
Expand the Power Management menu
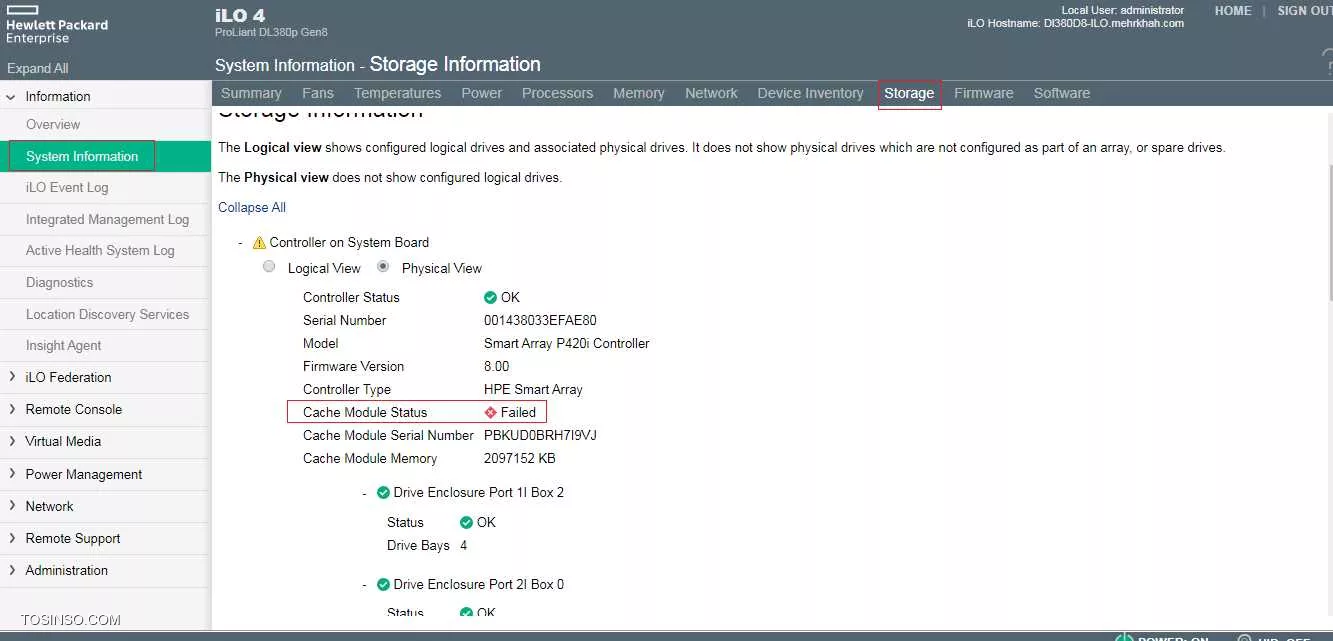[12, 474]
